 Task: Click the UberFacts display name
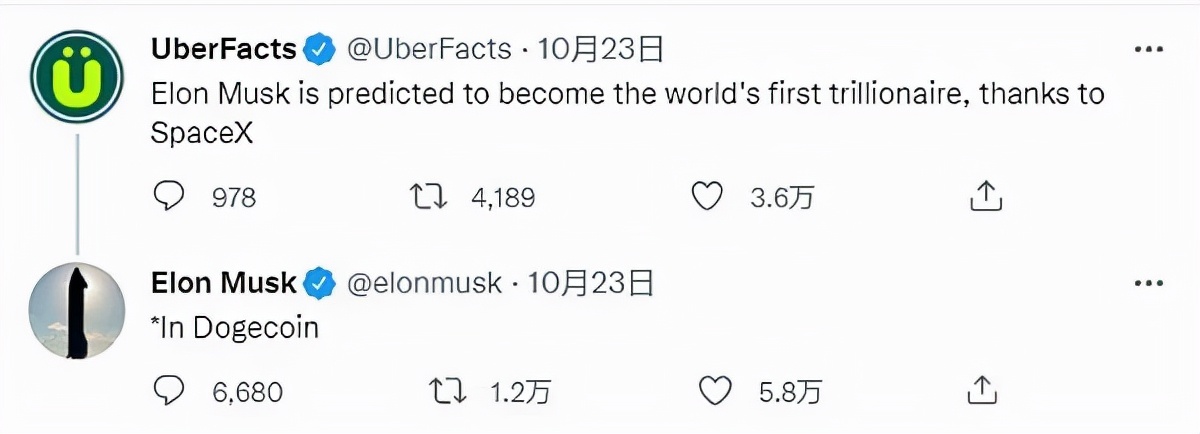coord(223,49)
